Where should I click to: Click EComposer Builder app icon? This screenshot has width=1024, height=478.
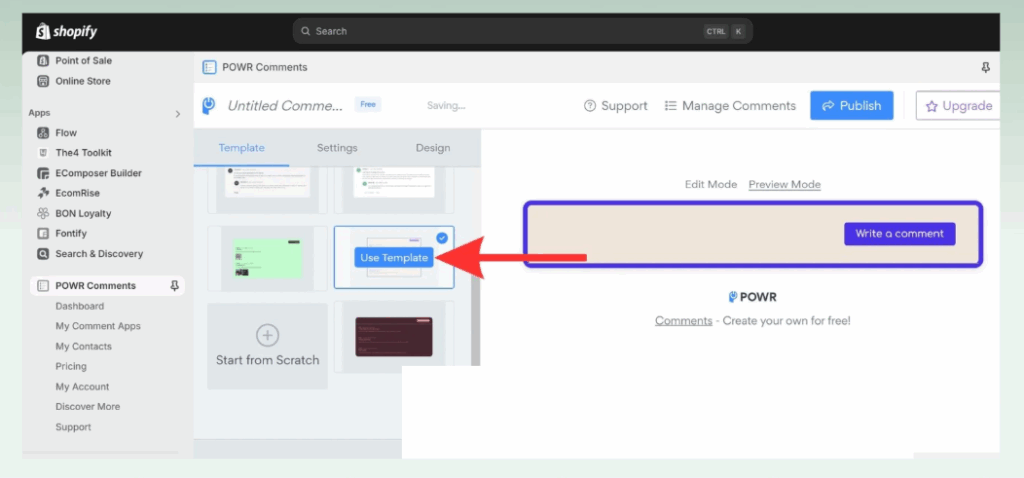[x=43, y=173]
